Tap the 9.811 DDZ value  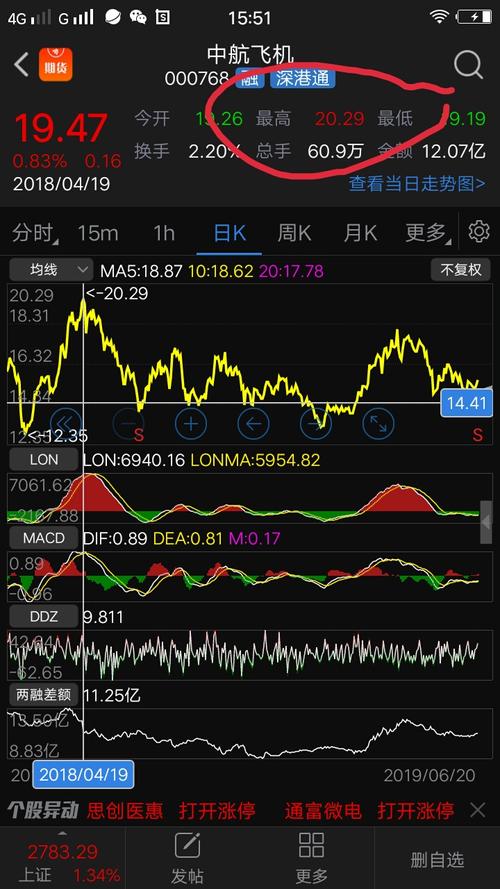click(x=103, y=617)
